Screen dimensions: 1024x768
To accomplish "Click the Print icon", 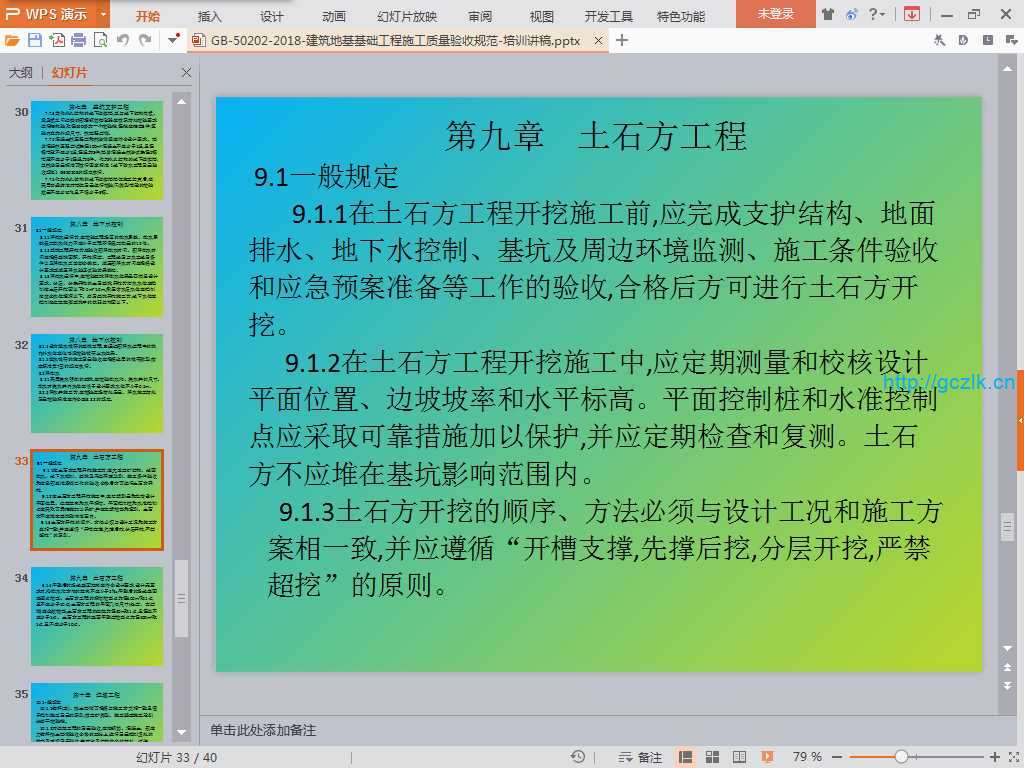I will (x=79, y=40).
